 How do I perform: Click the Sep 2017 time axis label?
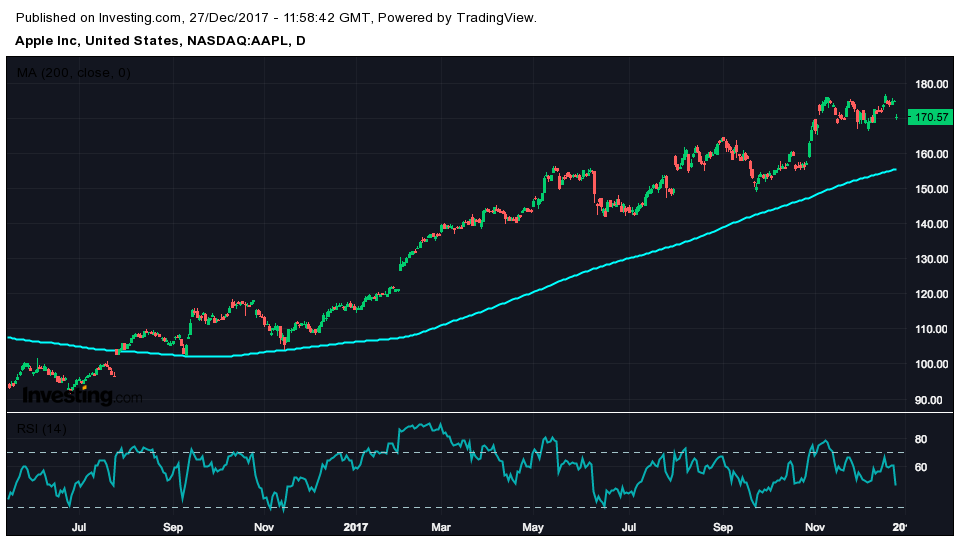[x=722, y=527]
